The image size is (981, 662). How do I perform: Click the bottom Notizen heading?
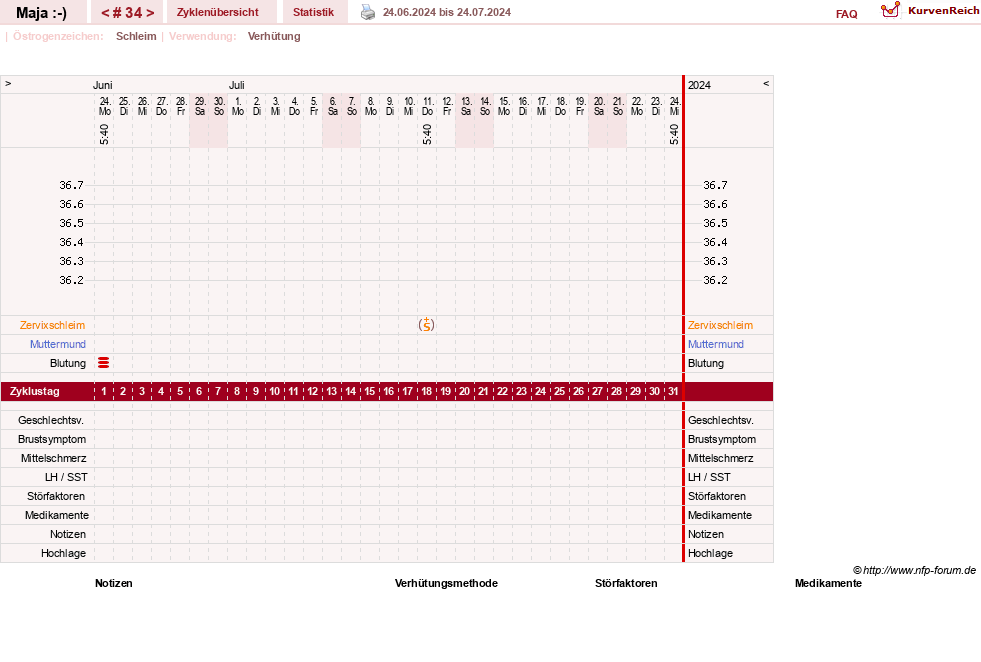tap(114, 583)
